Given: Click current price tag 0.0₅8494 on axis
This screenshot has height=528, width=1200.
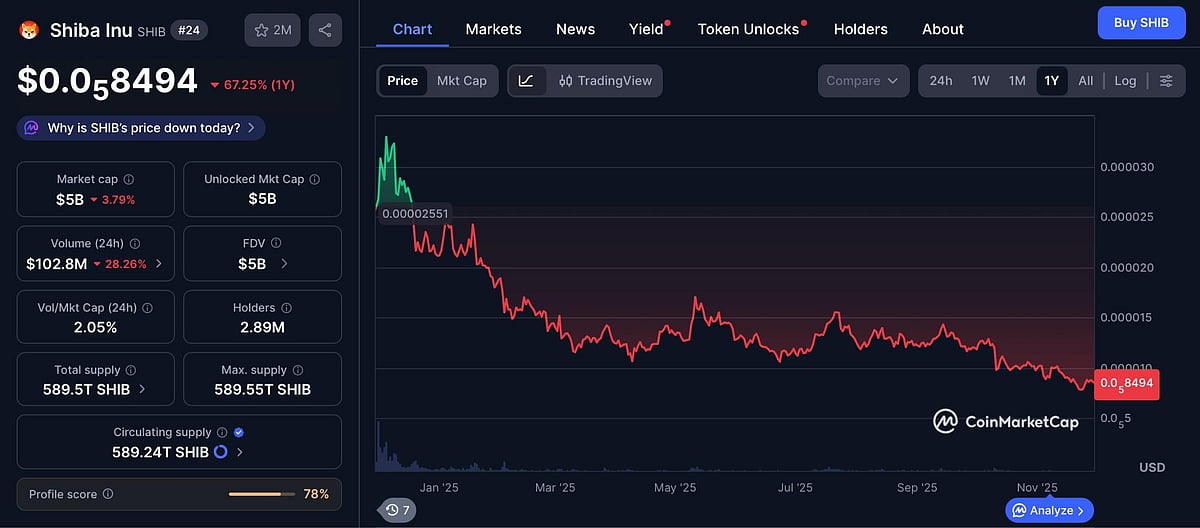Looking at the screenshot, I should pyautogui.click(x=1127, y=383).
